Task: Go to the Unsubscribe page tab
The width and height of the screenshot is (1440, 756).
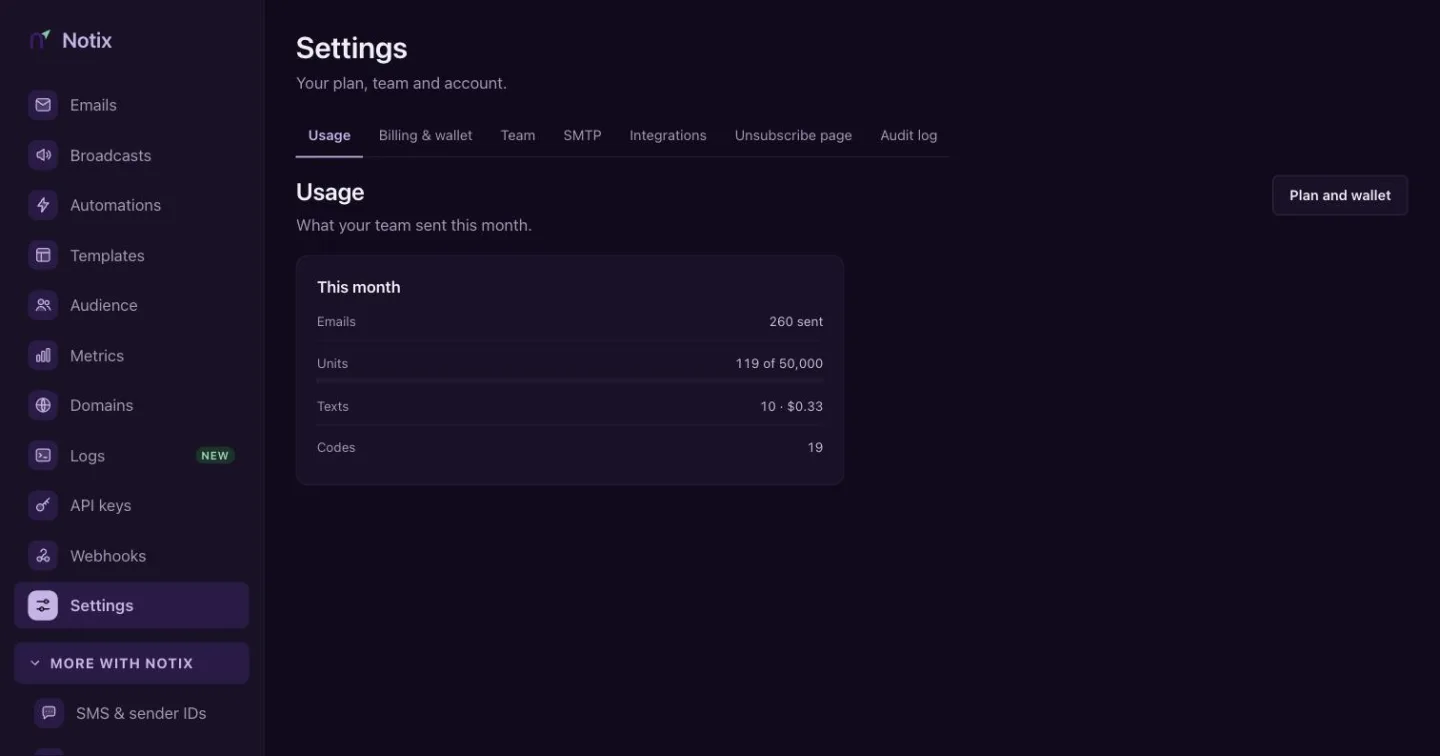Action: (793, 135)
